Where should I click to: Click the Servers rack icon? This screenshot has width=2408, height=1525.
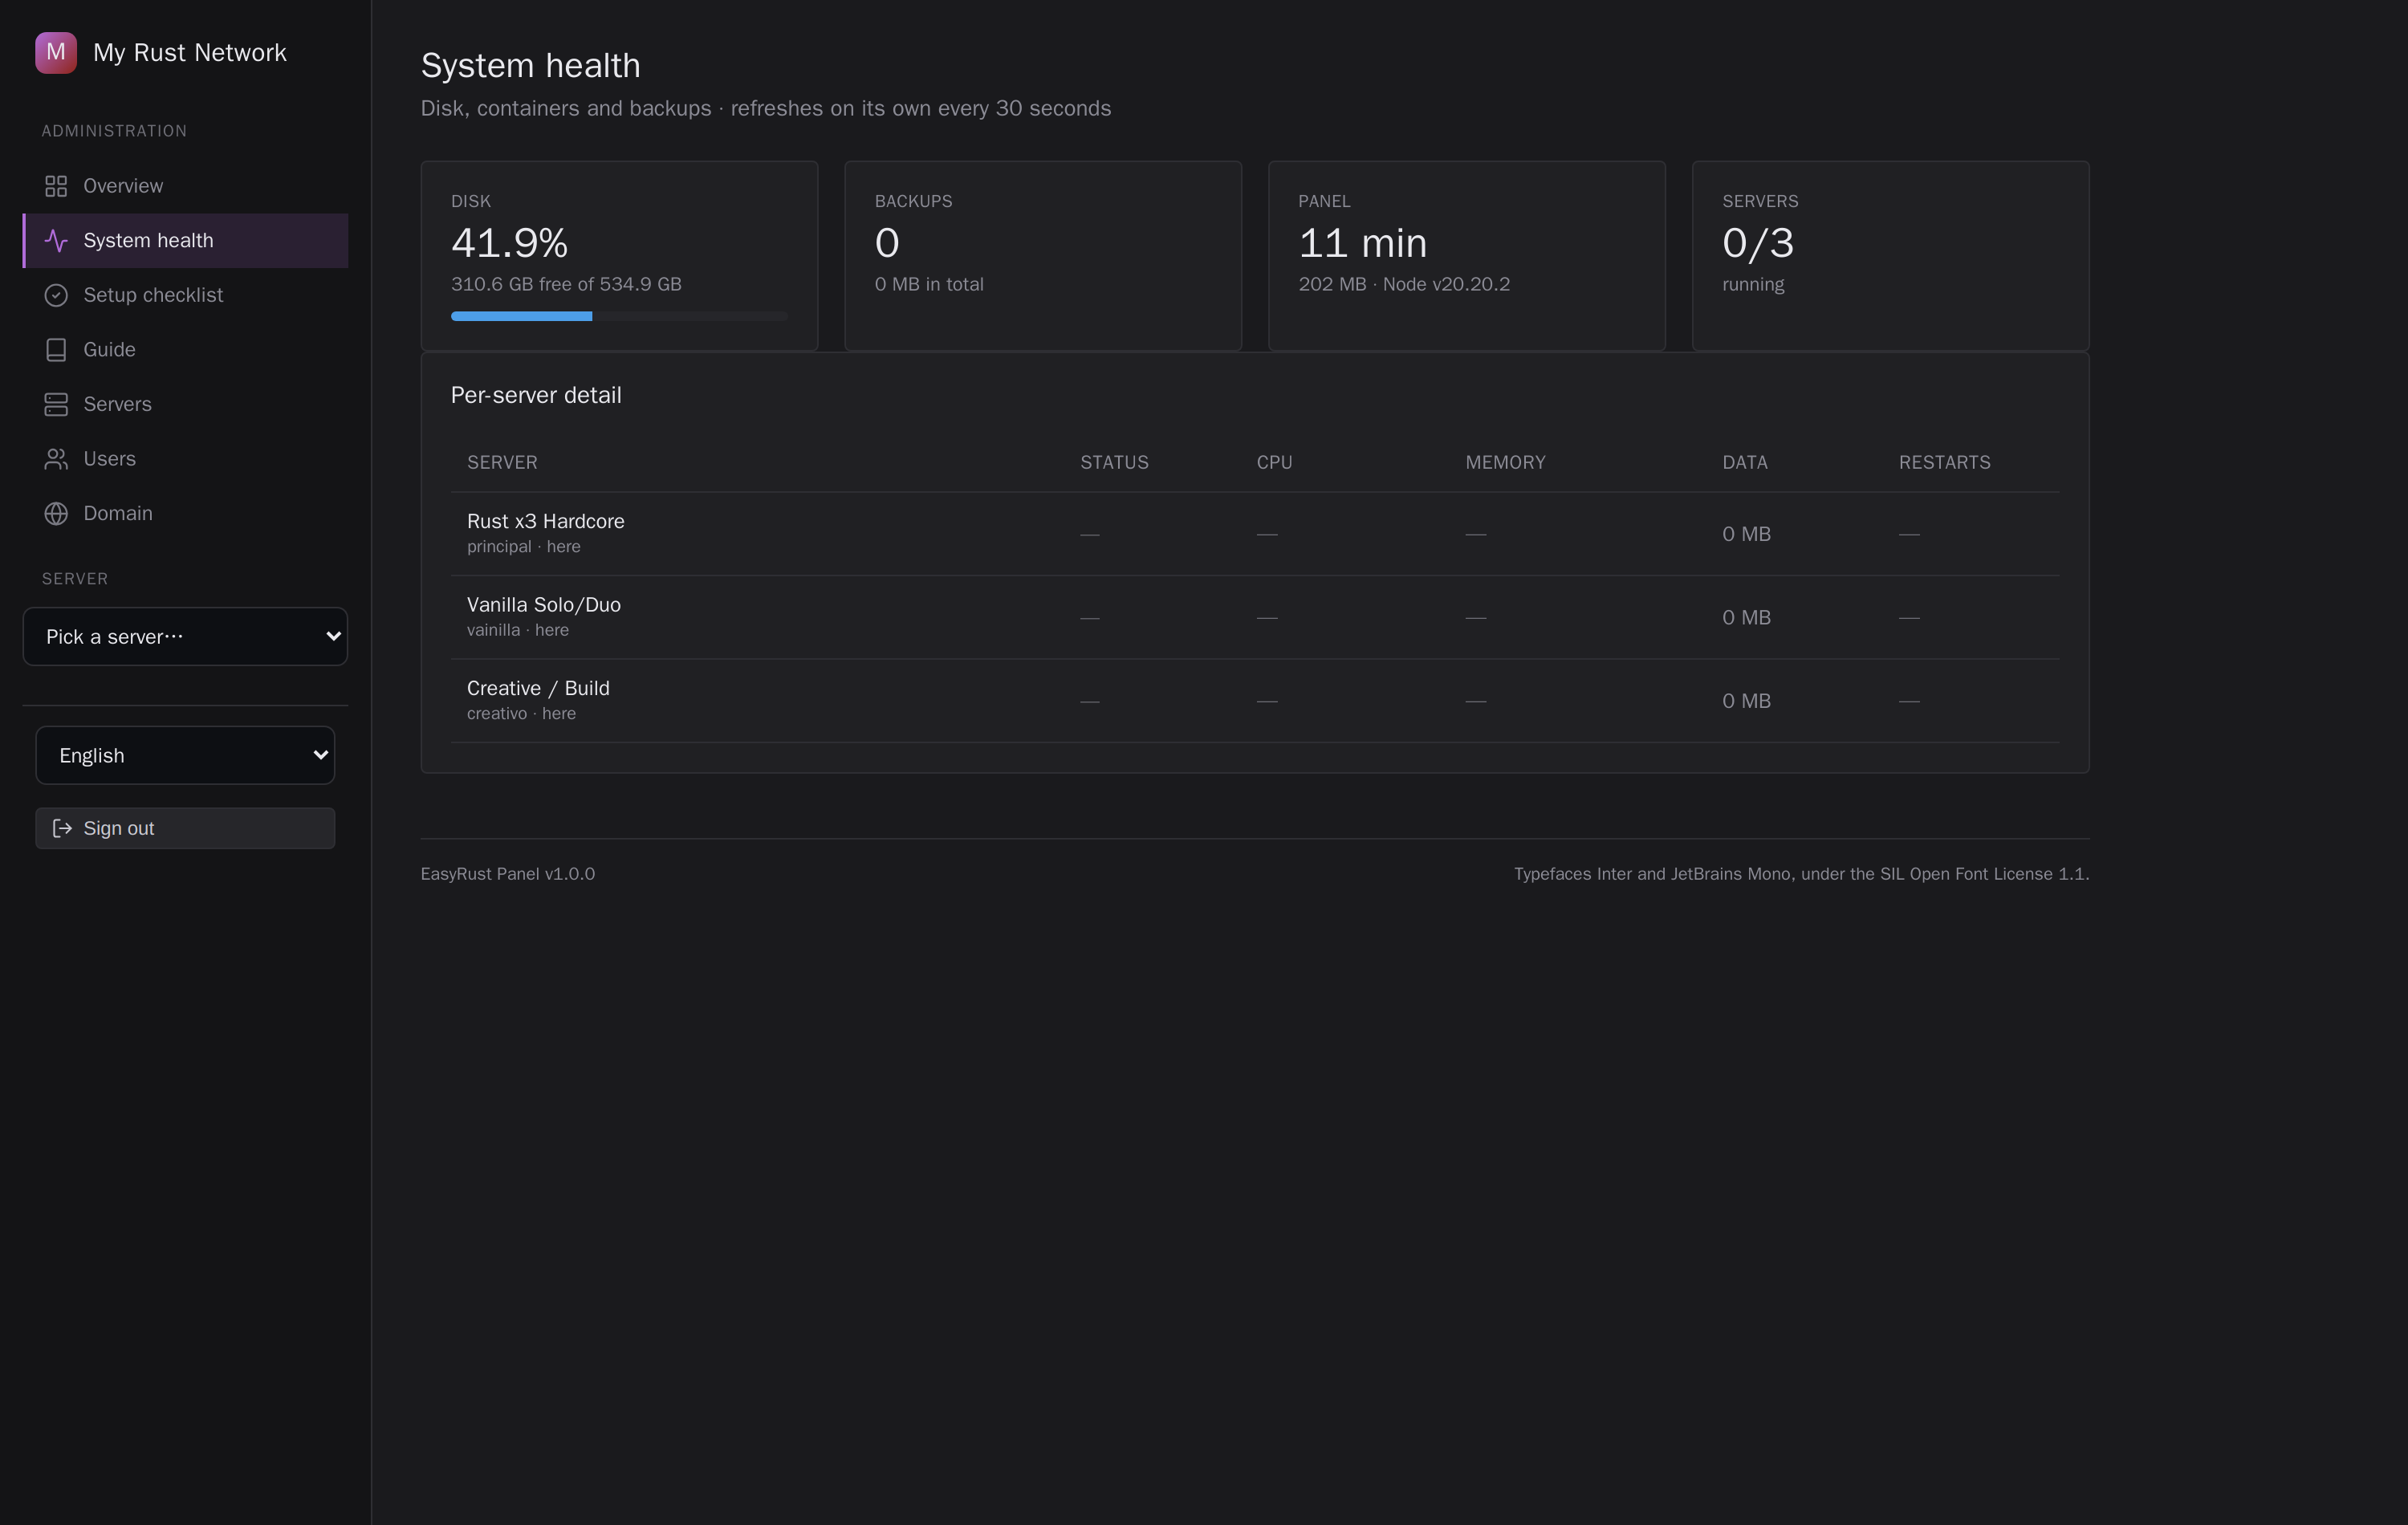(x=56, y=404)
